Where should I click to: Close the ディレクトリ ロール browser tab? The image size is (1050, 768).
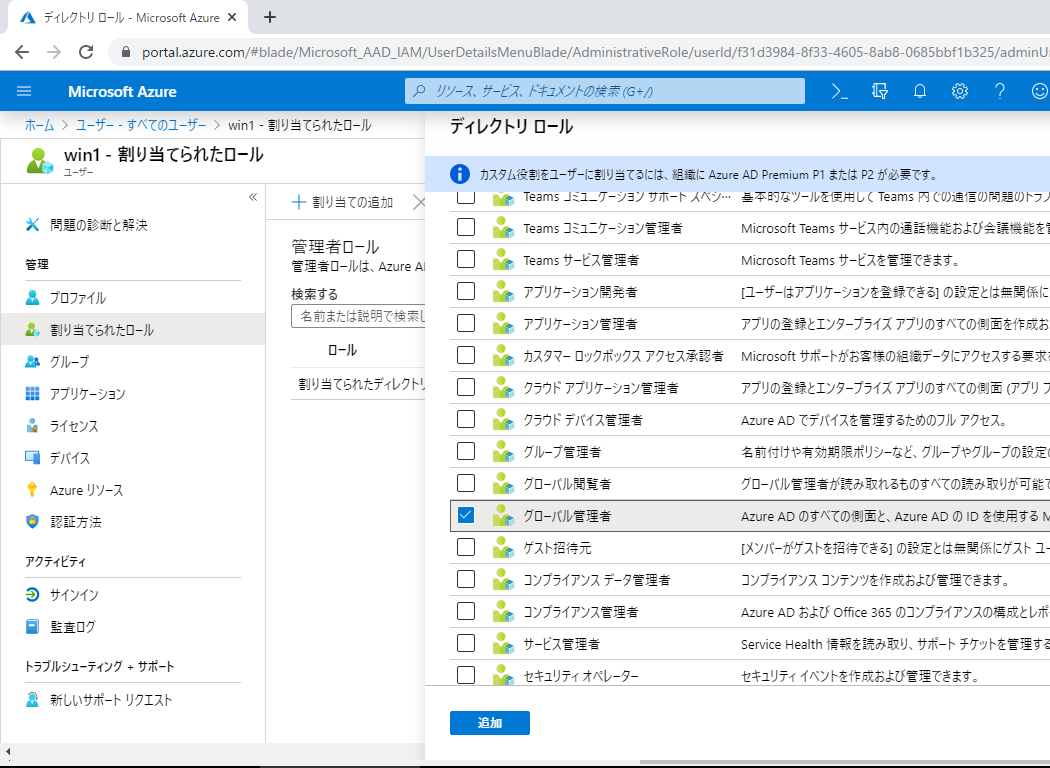(232, 17)
